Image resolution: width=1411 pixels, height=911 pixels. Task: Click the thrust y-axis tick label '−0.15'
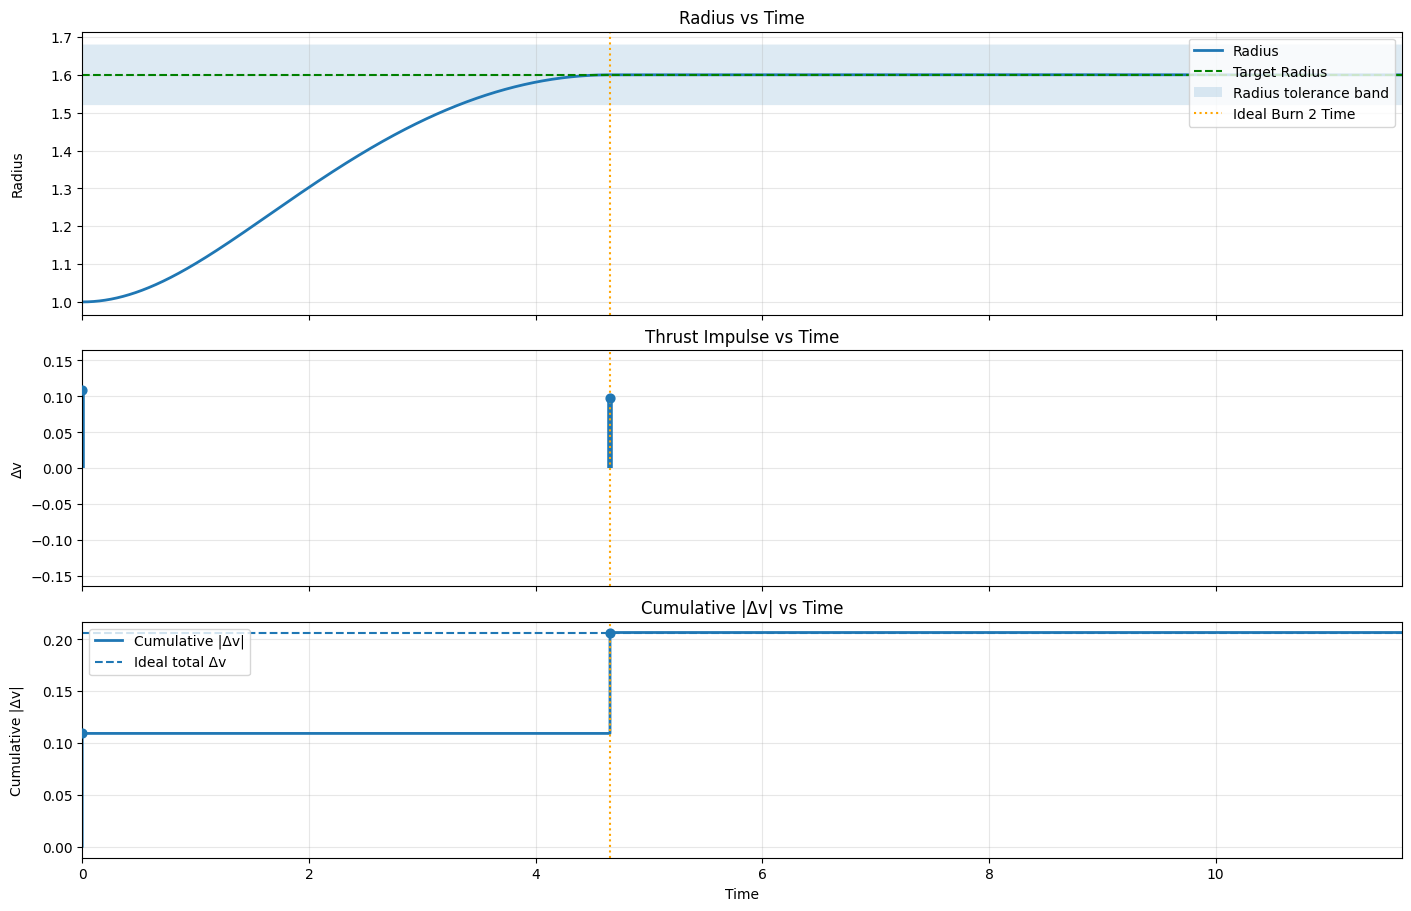(x=49, y=576)
